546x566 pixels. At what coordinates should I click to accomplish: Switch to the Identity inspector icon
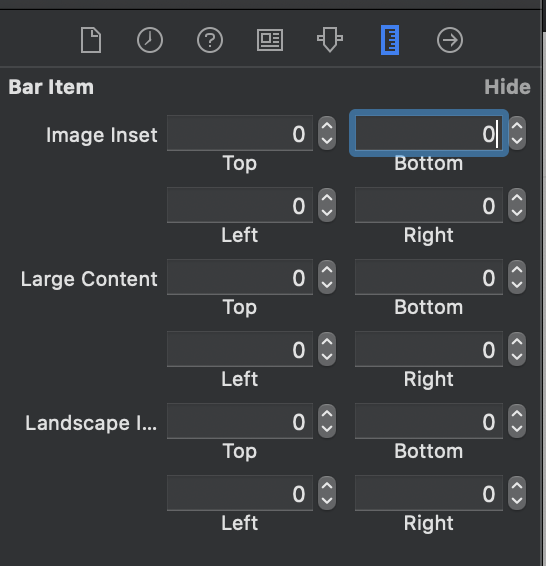pyautogui.click(x=270, y=40)
